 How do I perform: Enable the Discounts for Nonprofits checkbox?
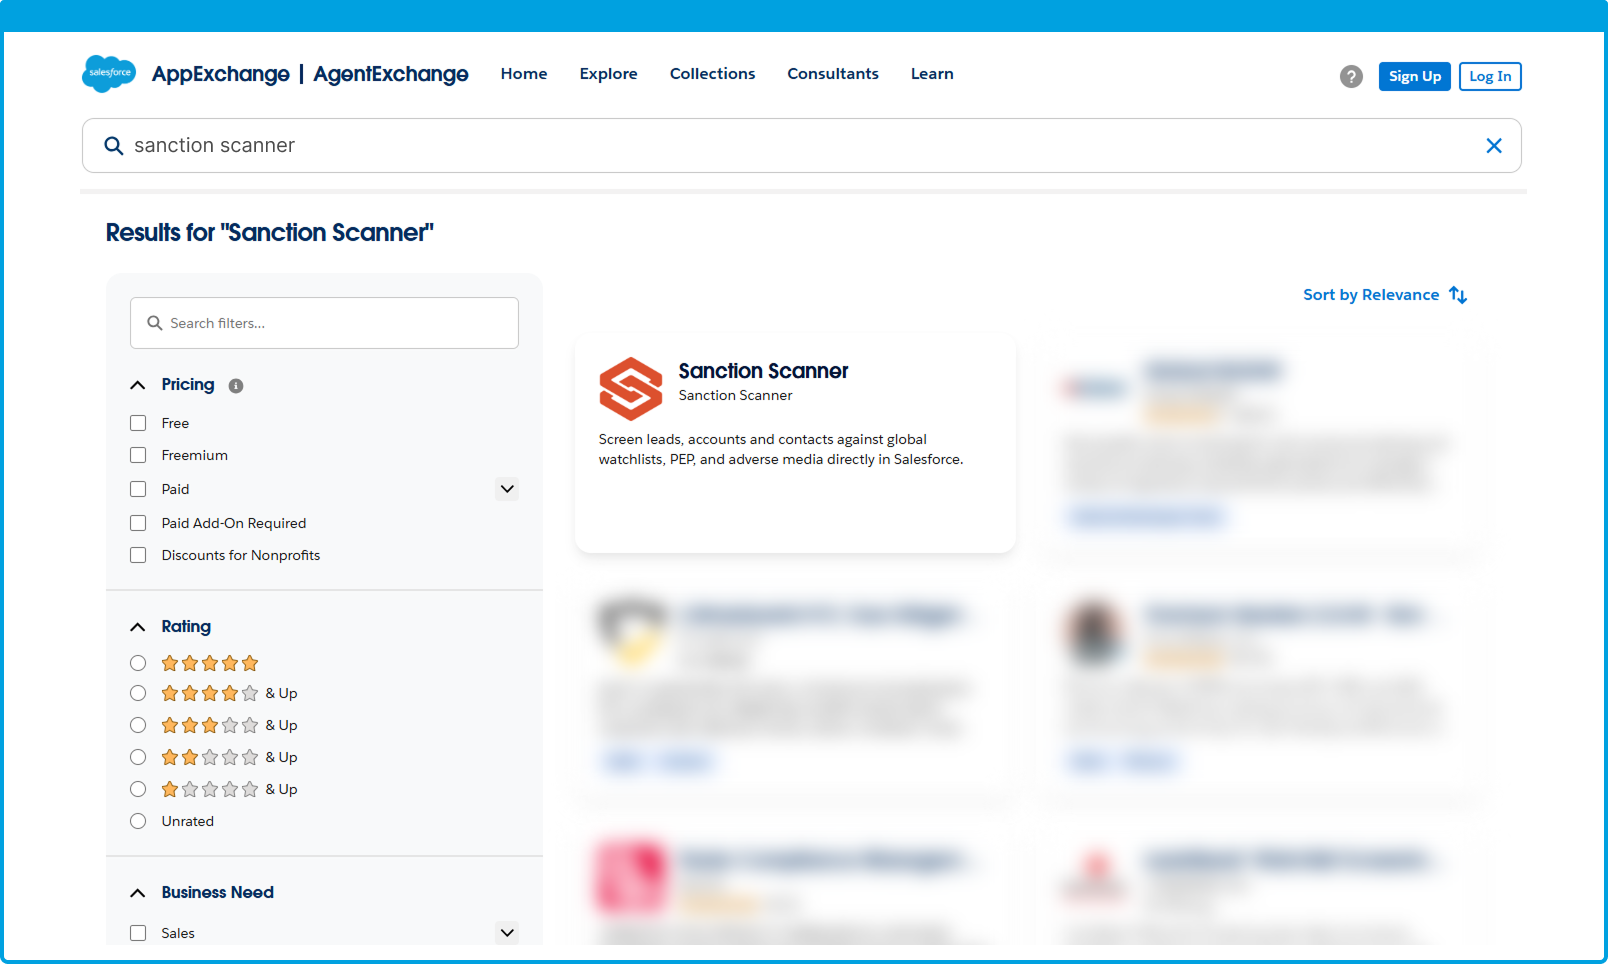(138, 555)
